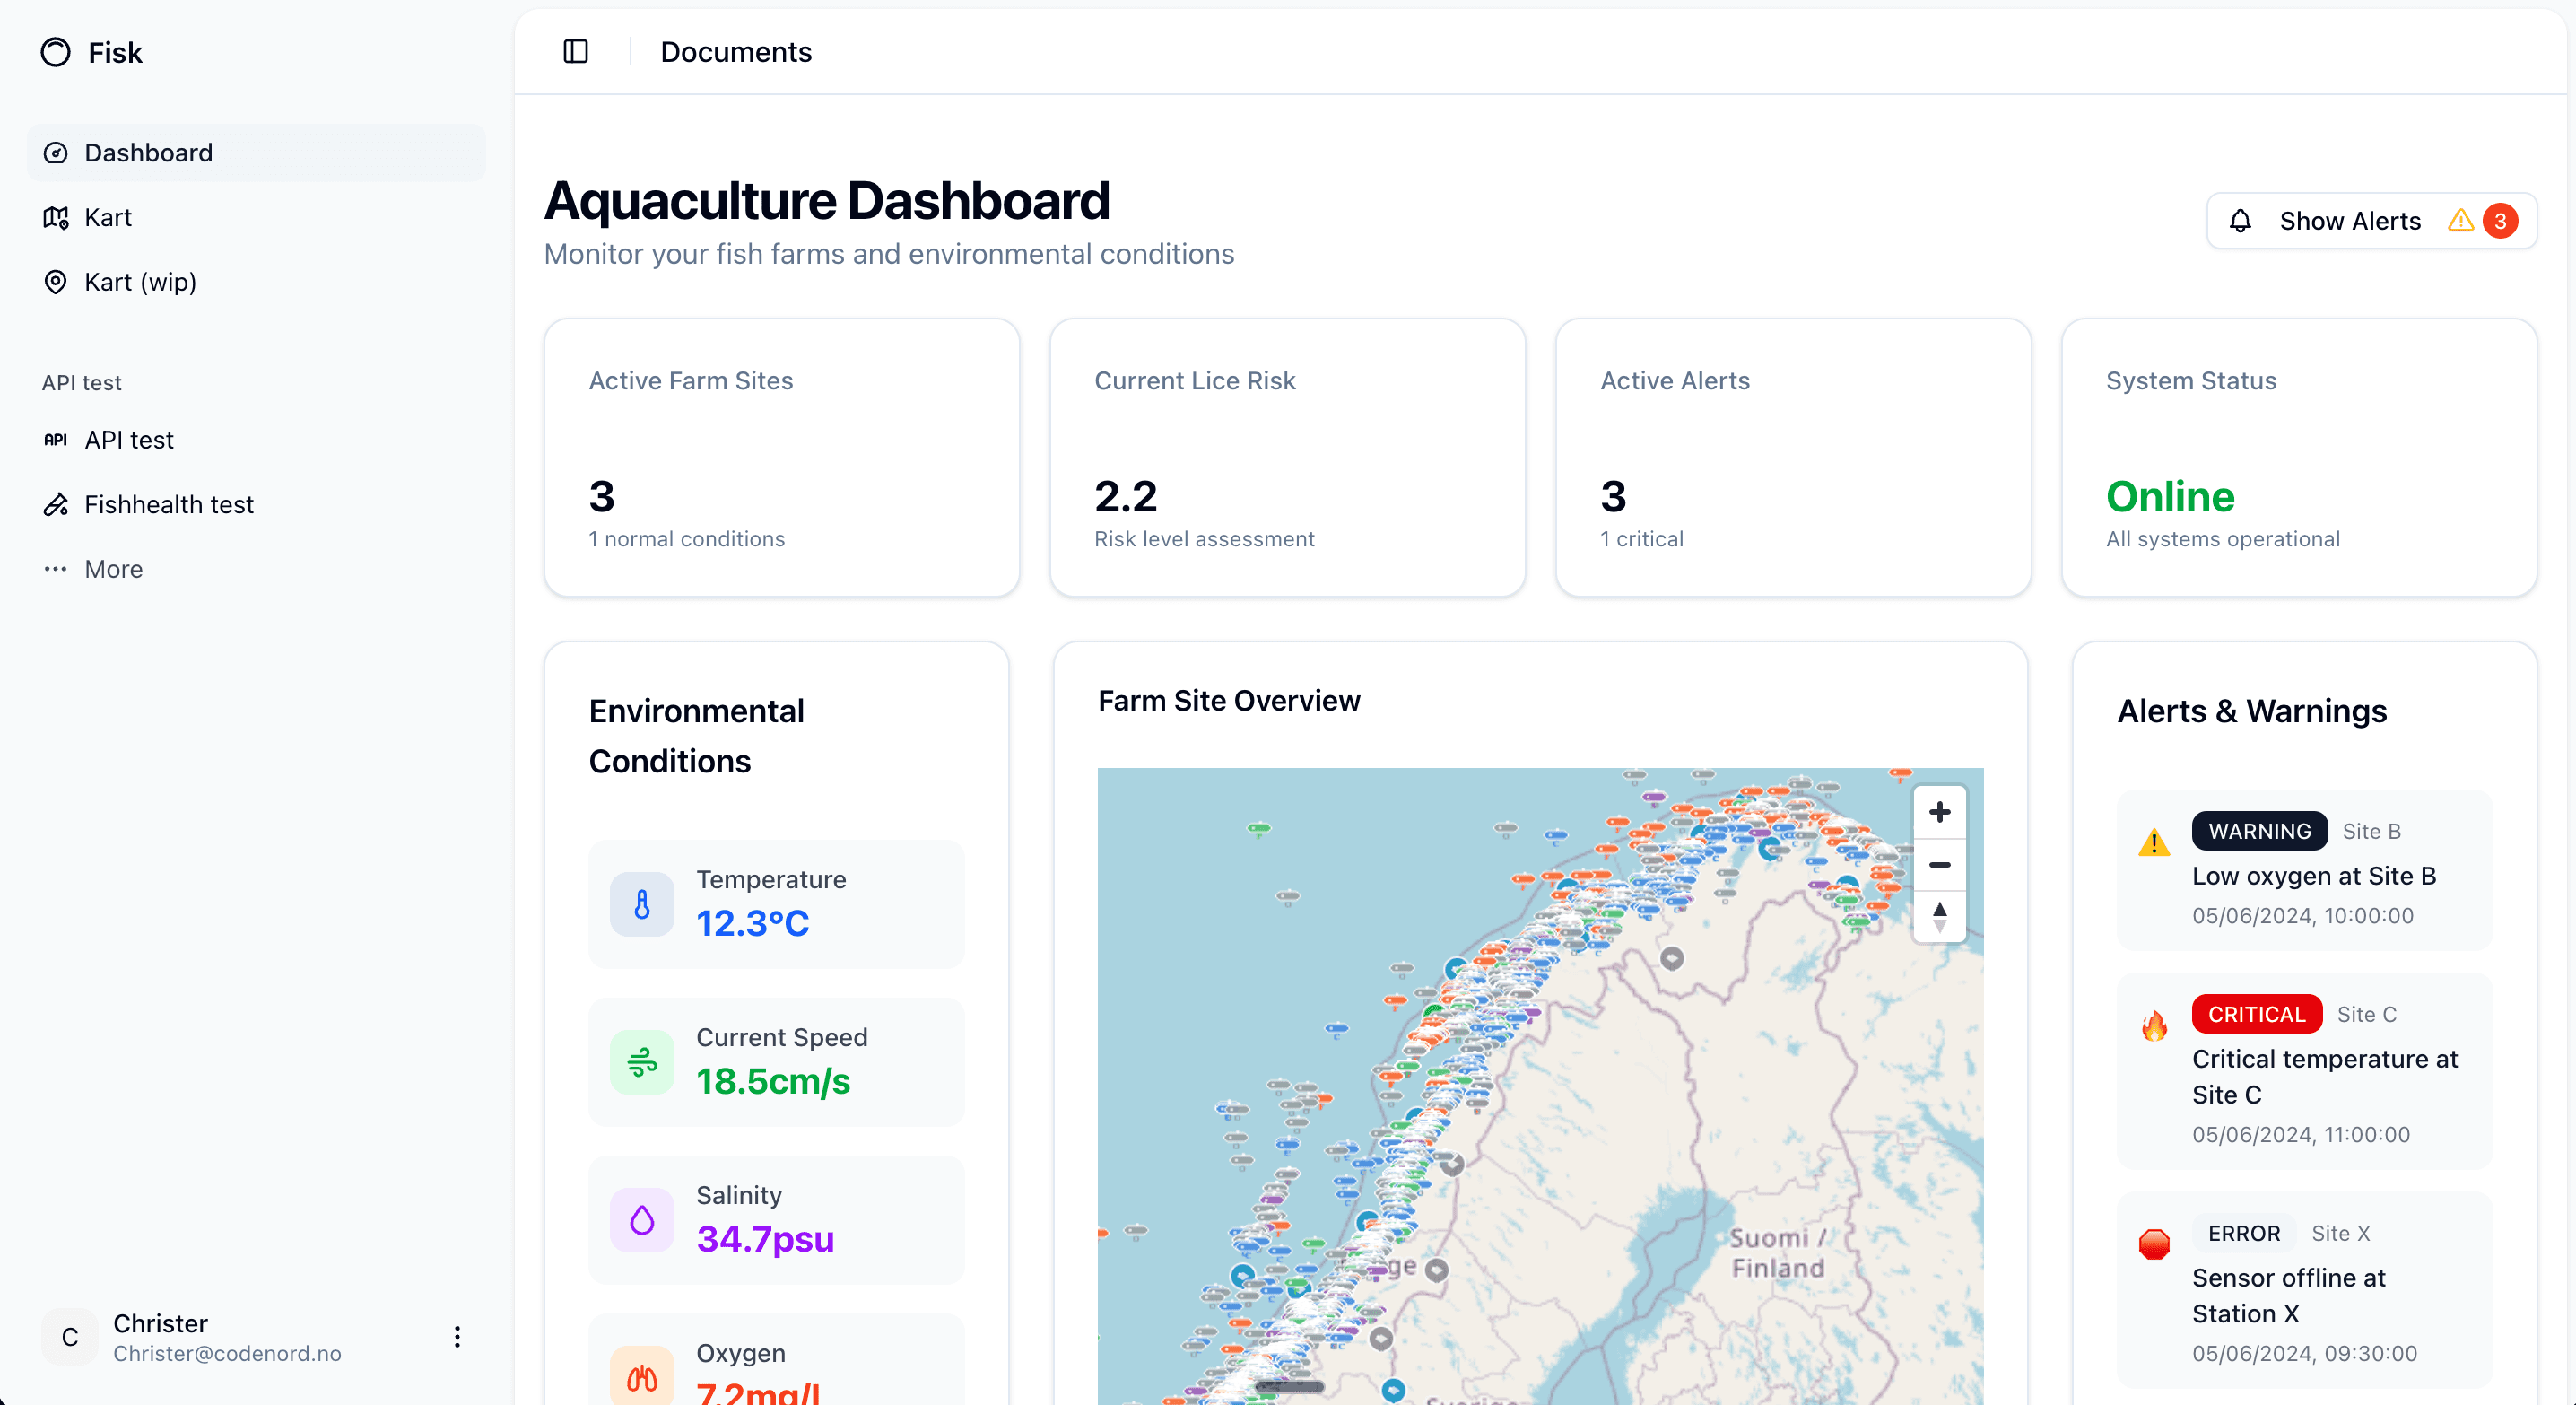Viewport: 2576px width, 1405px height.
Task: Click the API test sidebar icon
Action: [x=56, y=440]
